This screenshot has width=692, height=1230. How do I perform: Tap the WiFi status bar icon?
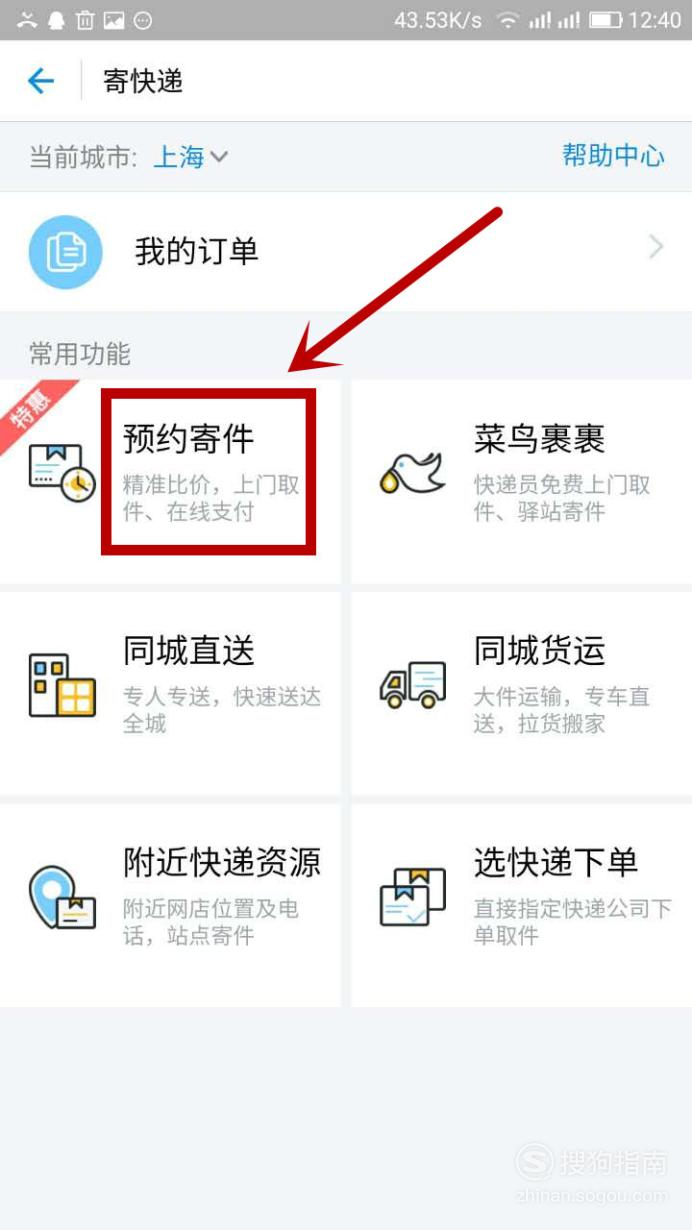tap(508, 20)
